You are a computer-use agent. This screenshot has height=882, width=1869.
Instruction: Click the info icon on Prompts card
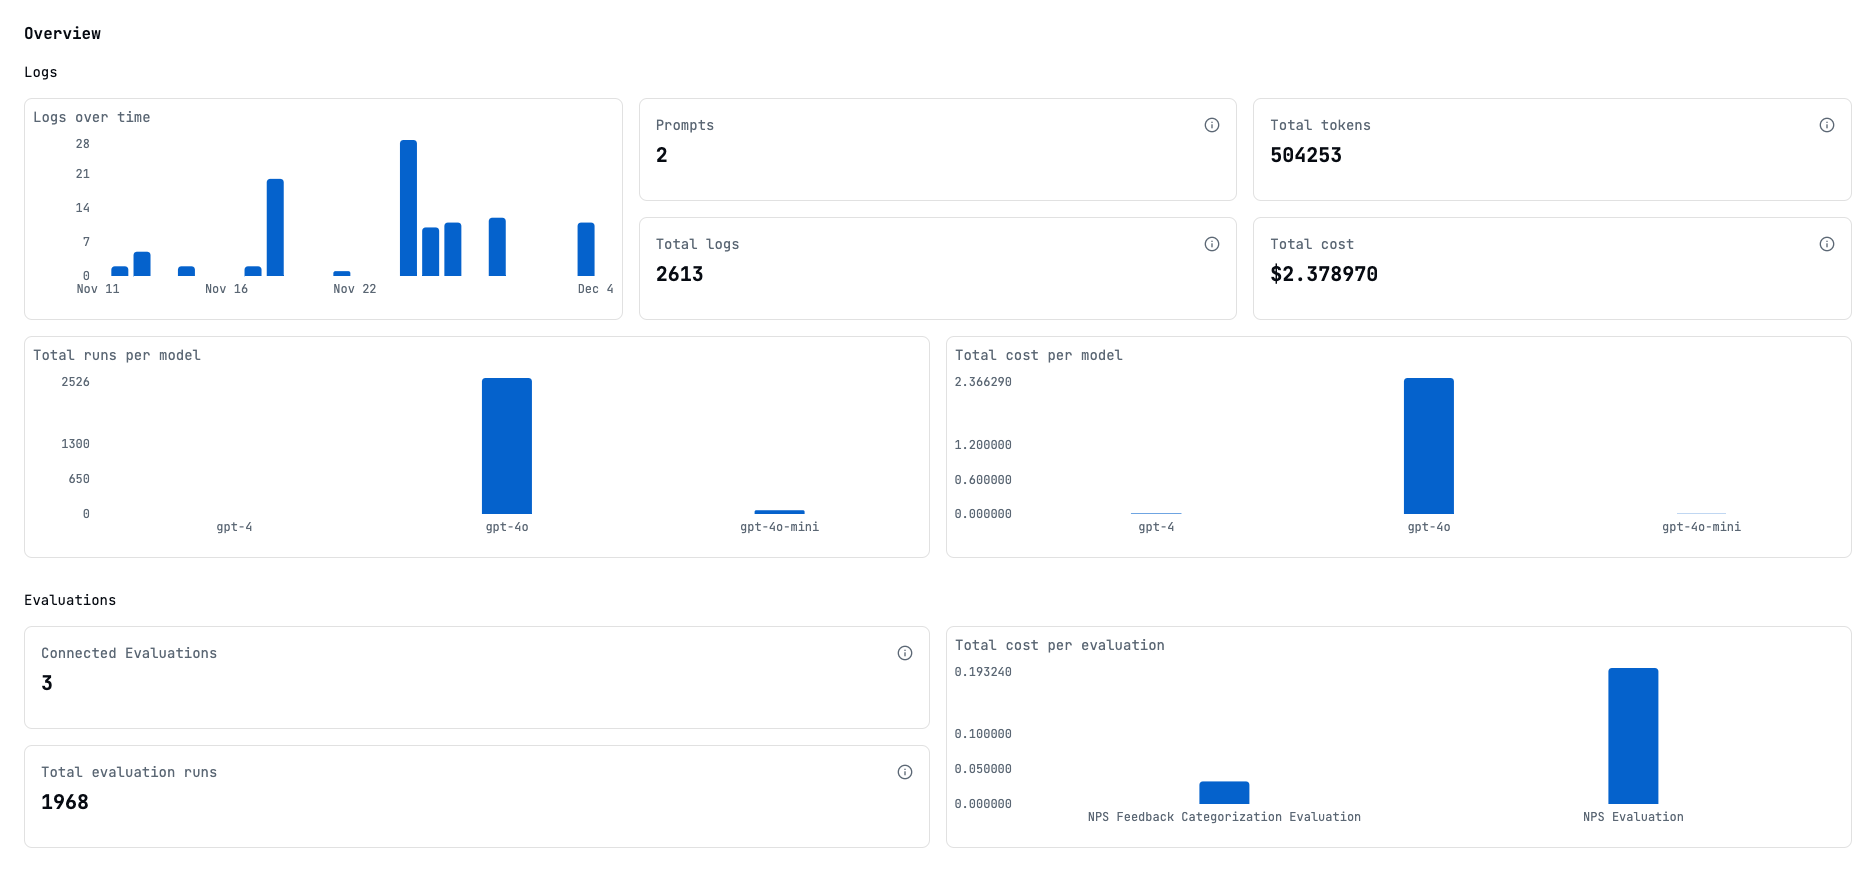coord(1211,125)
